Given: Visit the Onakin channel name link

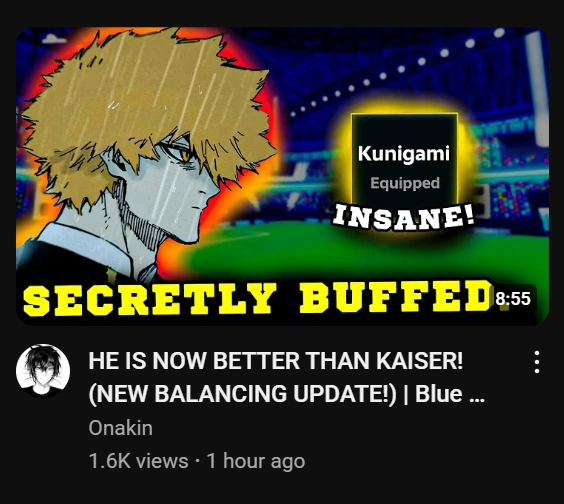Looking at the screenshot, I should (x=120, y=428).
